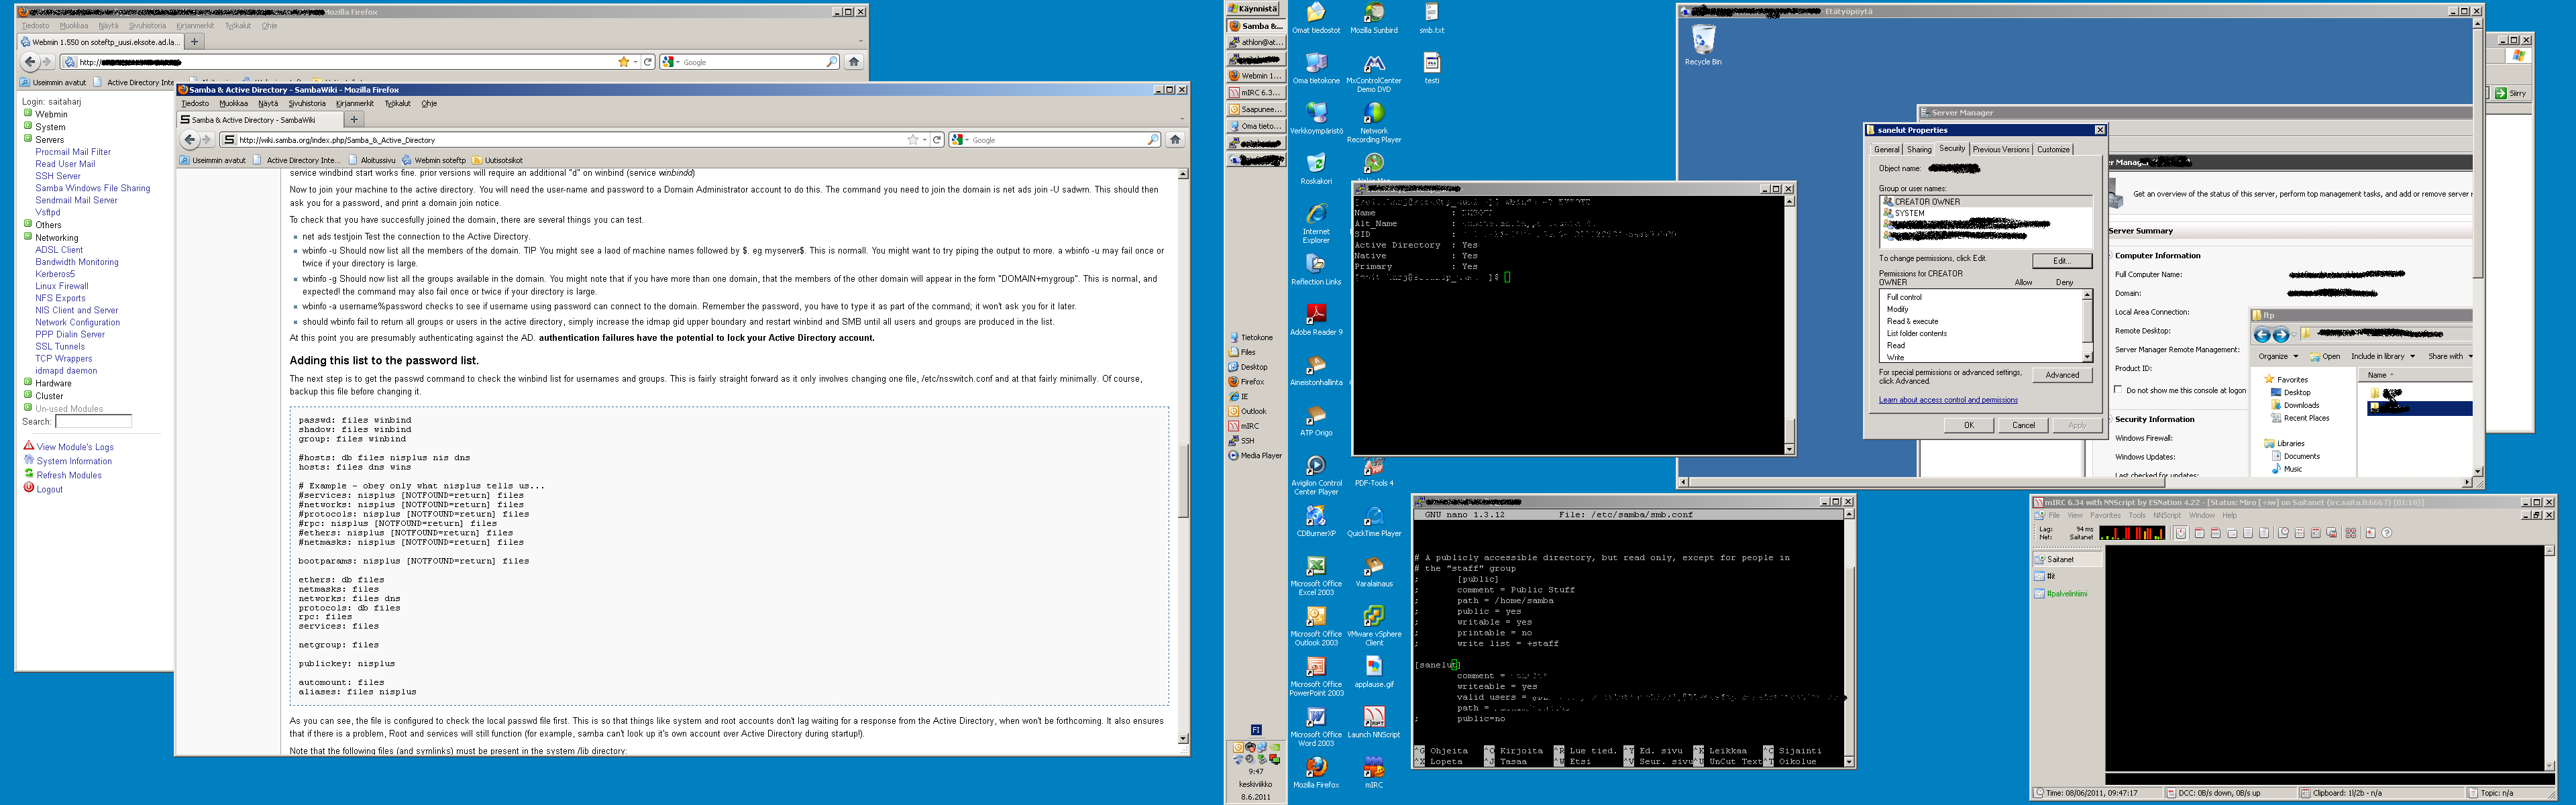Screen dimensions: 2576x805
Task: Open Samba Windows File Sharing link
Action: (x=92, y=188)
